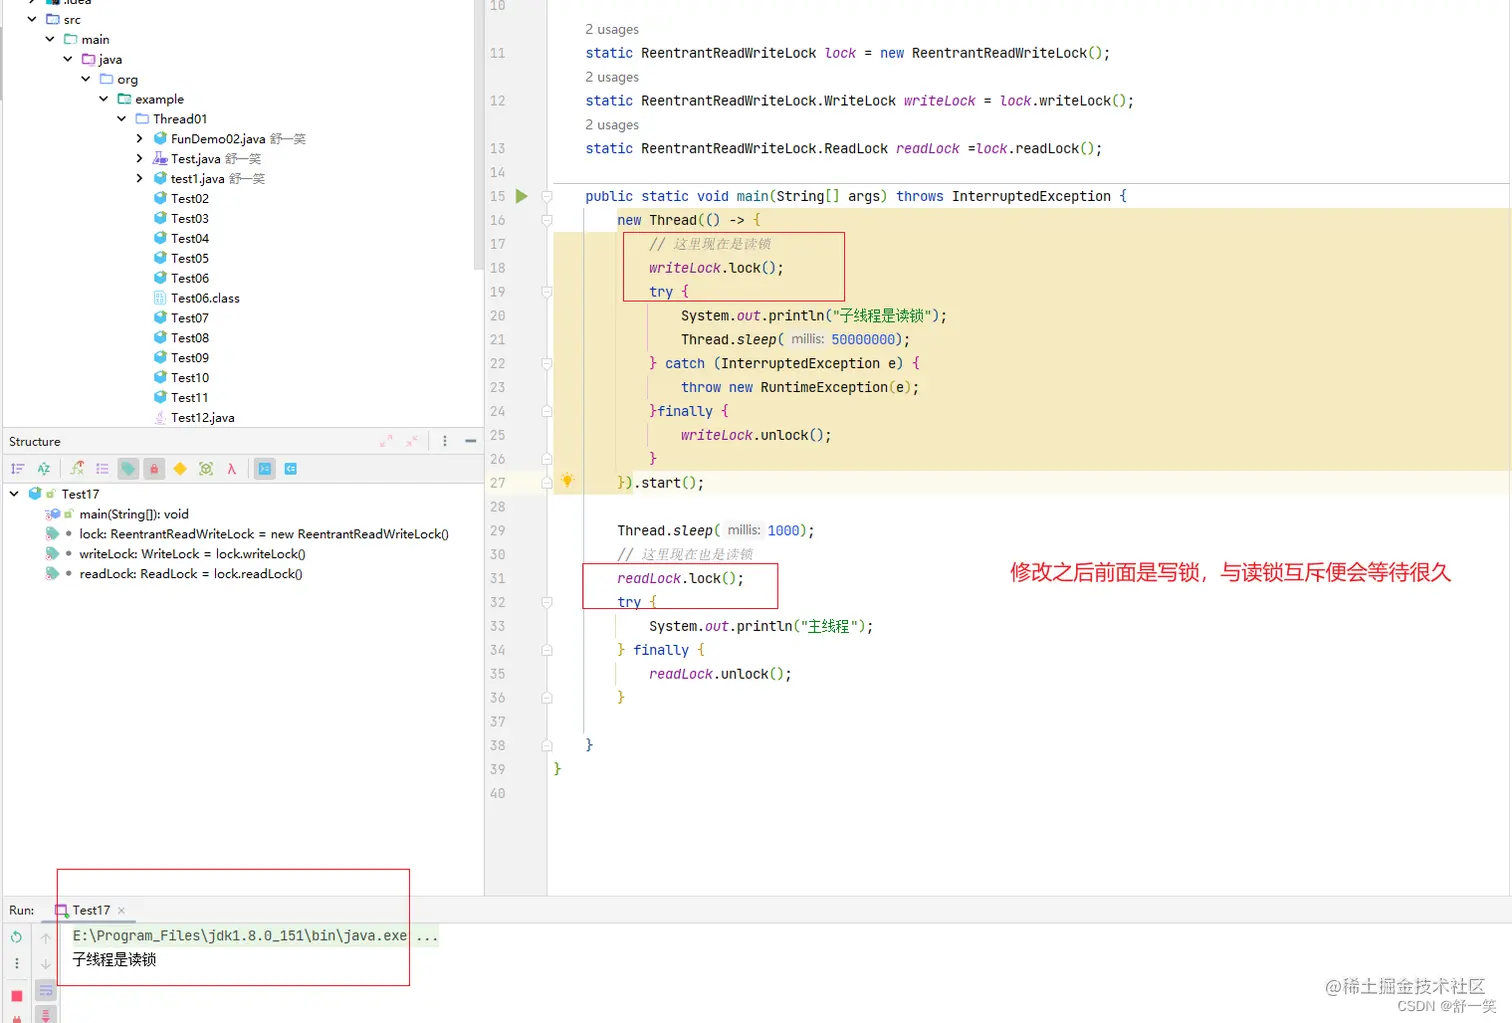Viewport: 1512px width, 1023px height.
Task: Expand folded command line ellipsis
Action: (x=427, y=936)
